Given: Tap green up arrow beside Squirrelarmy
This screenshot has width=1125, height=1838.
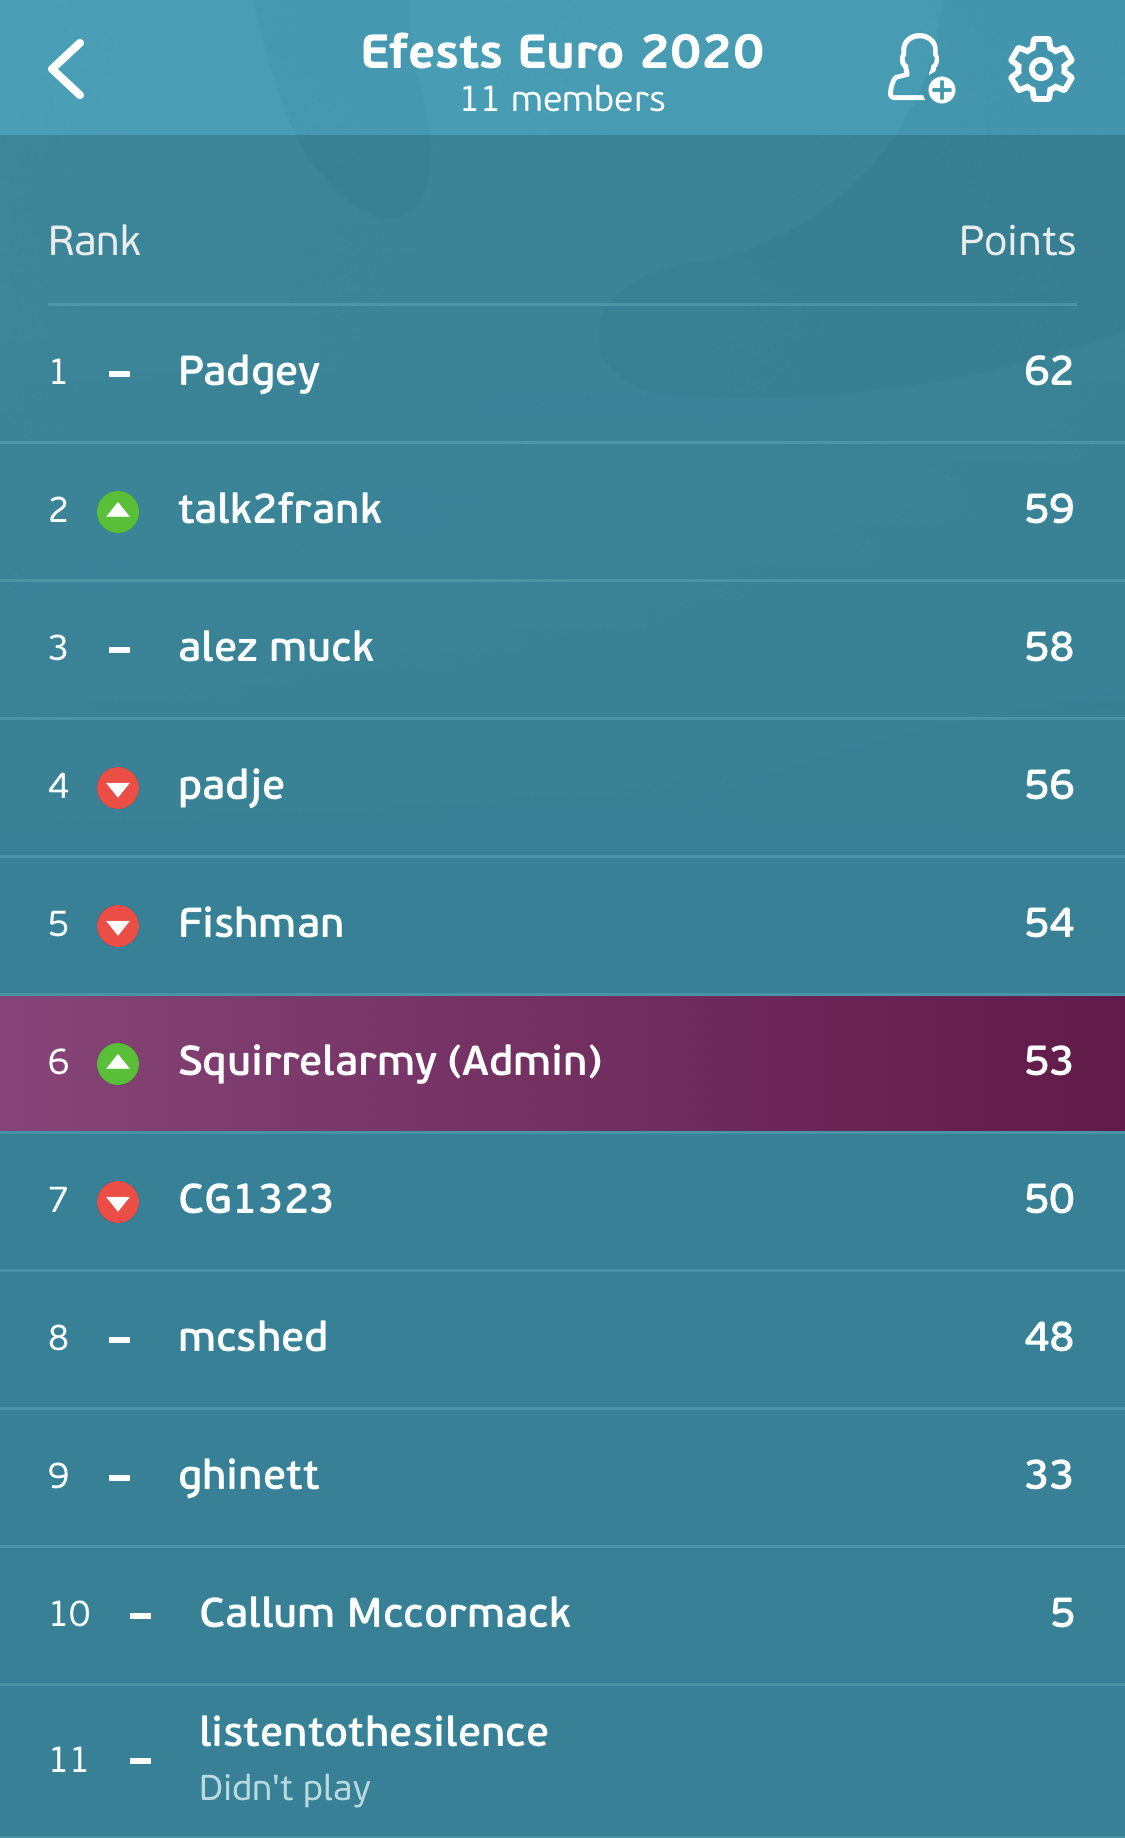Looking at the screenshot, I should (x=118, y=1063).
